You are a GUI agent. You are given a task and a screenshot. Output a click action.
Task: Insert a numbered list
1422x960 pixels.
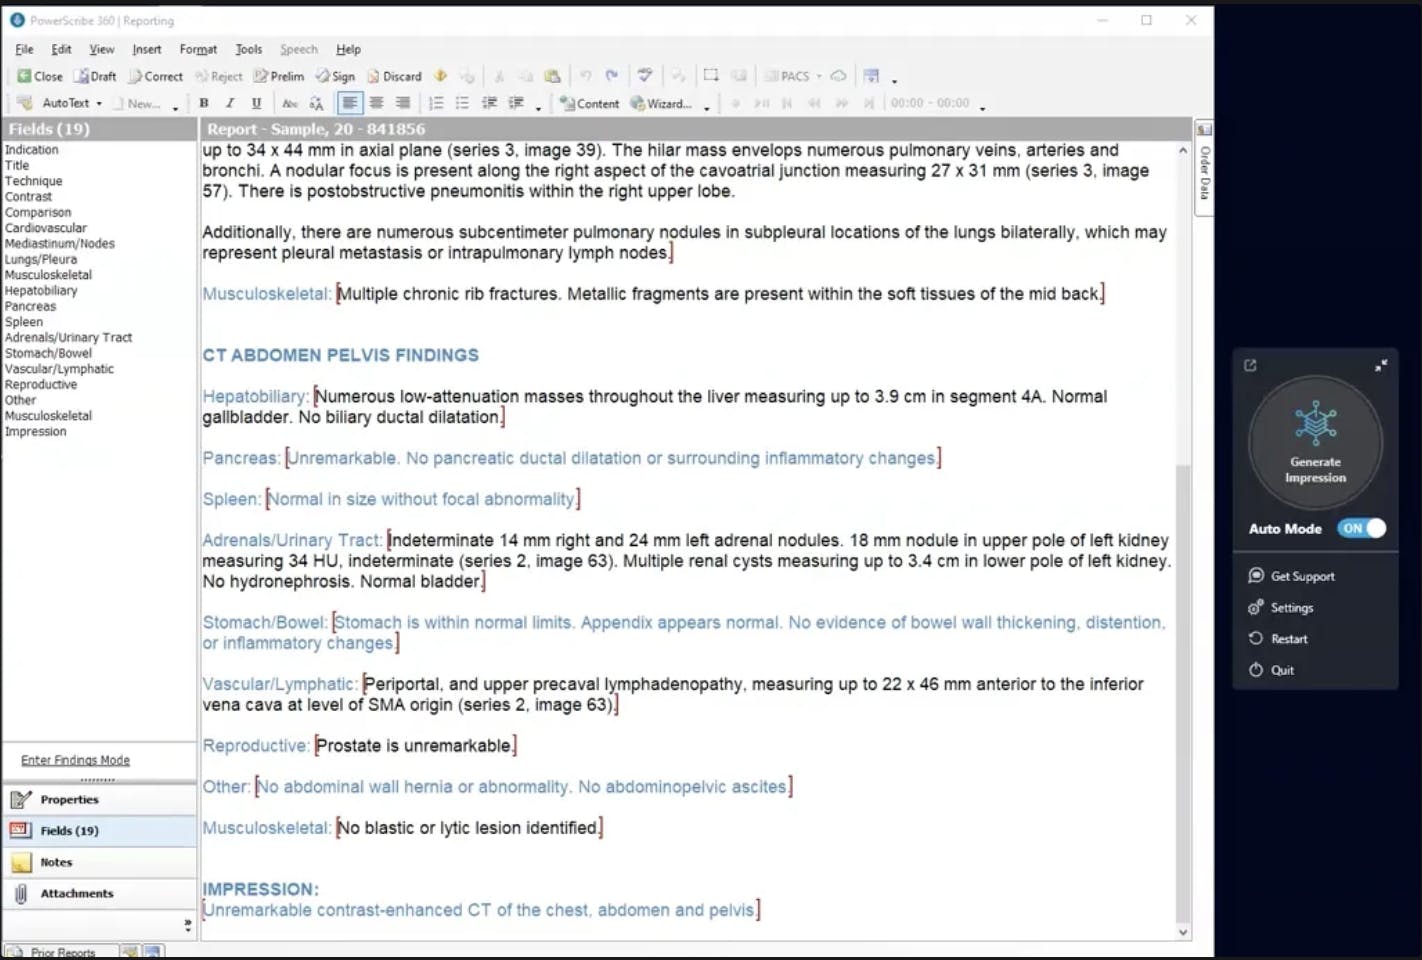436,103
